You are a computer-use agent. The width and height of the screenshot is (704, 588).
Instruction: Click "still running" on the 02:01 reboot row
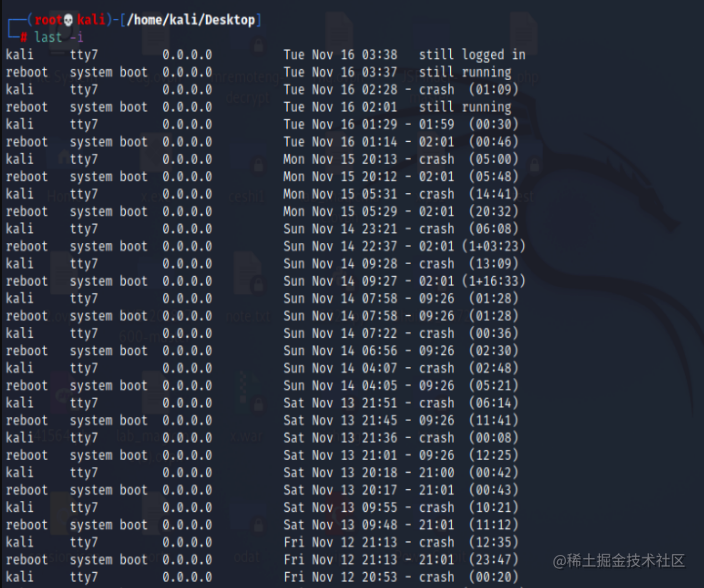465,107
